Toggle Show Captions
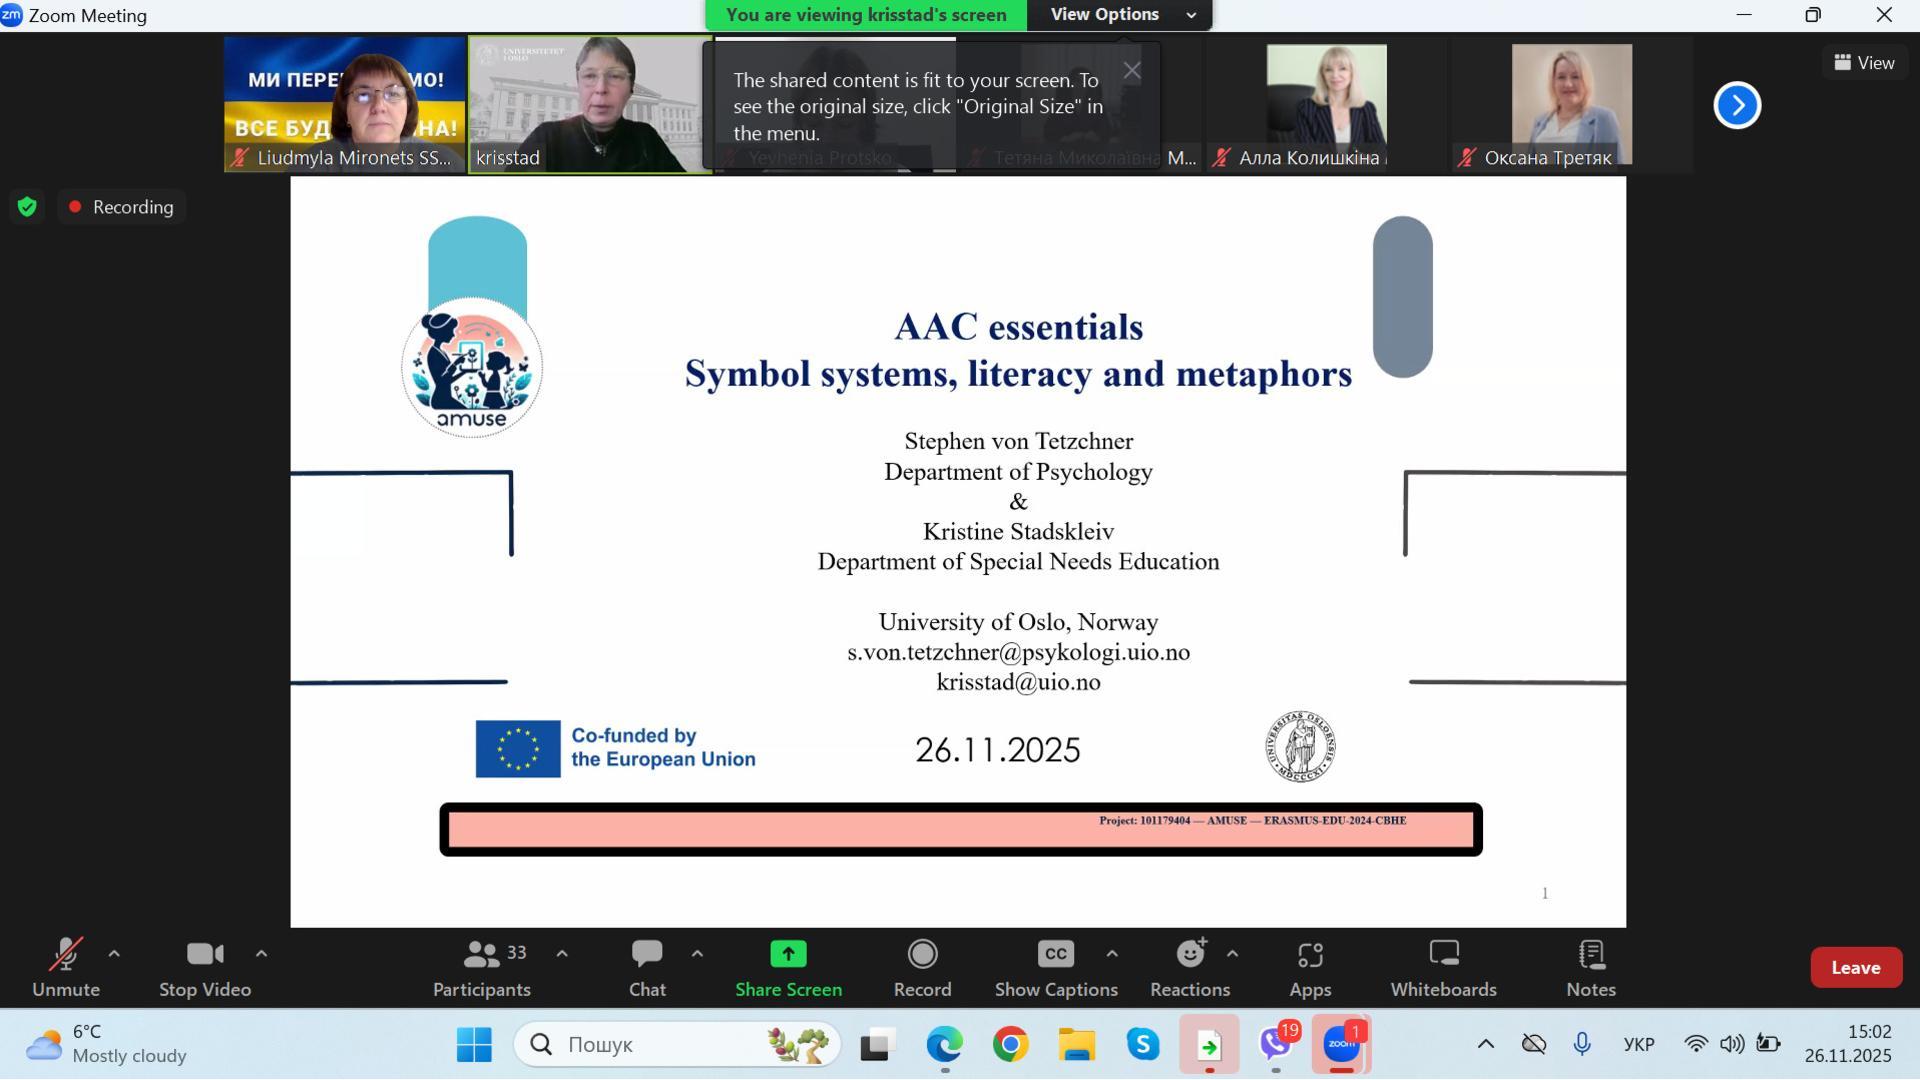The width and height of the screenshot is (1920, 1080). point(1055,968)
